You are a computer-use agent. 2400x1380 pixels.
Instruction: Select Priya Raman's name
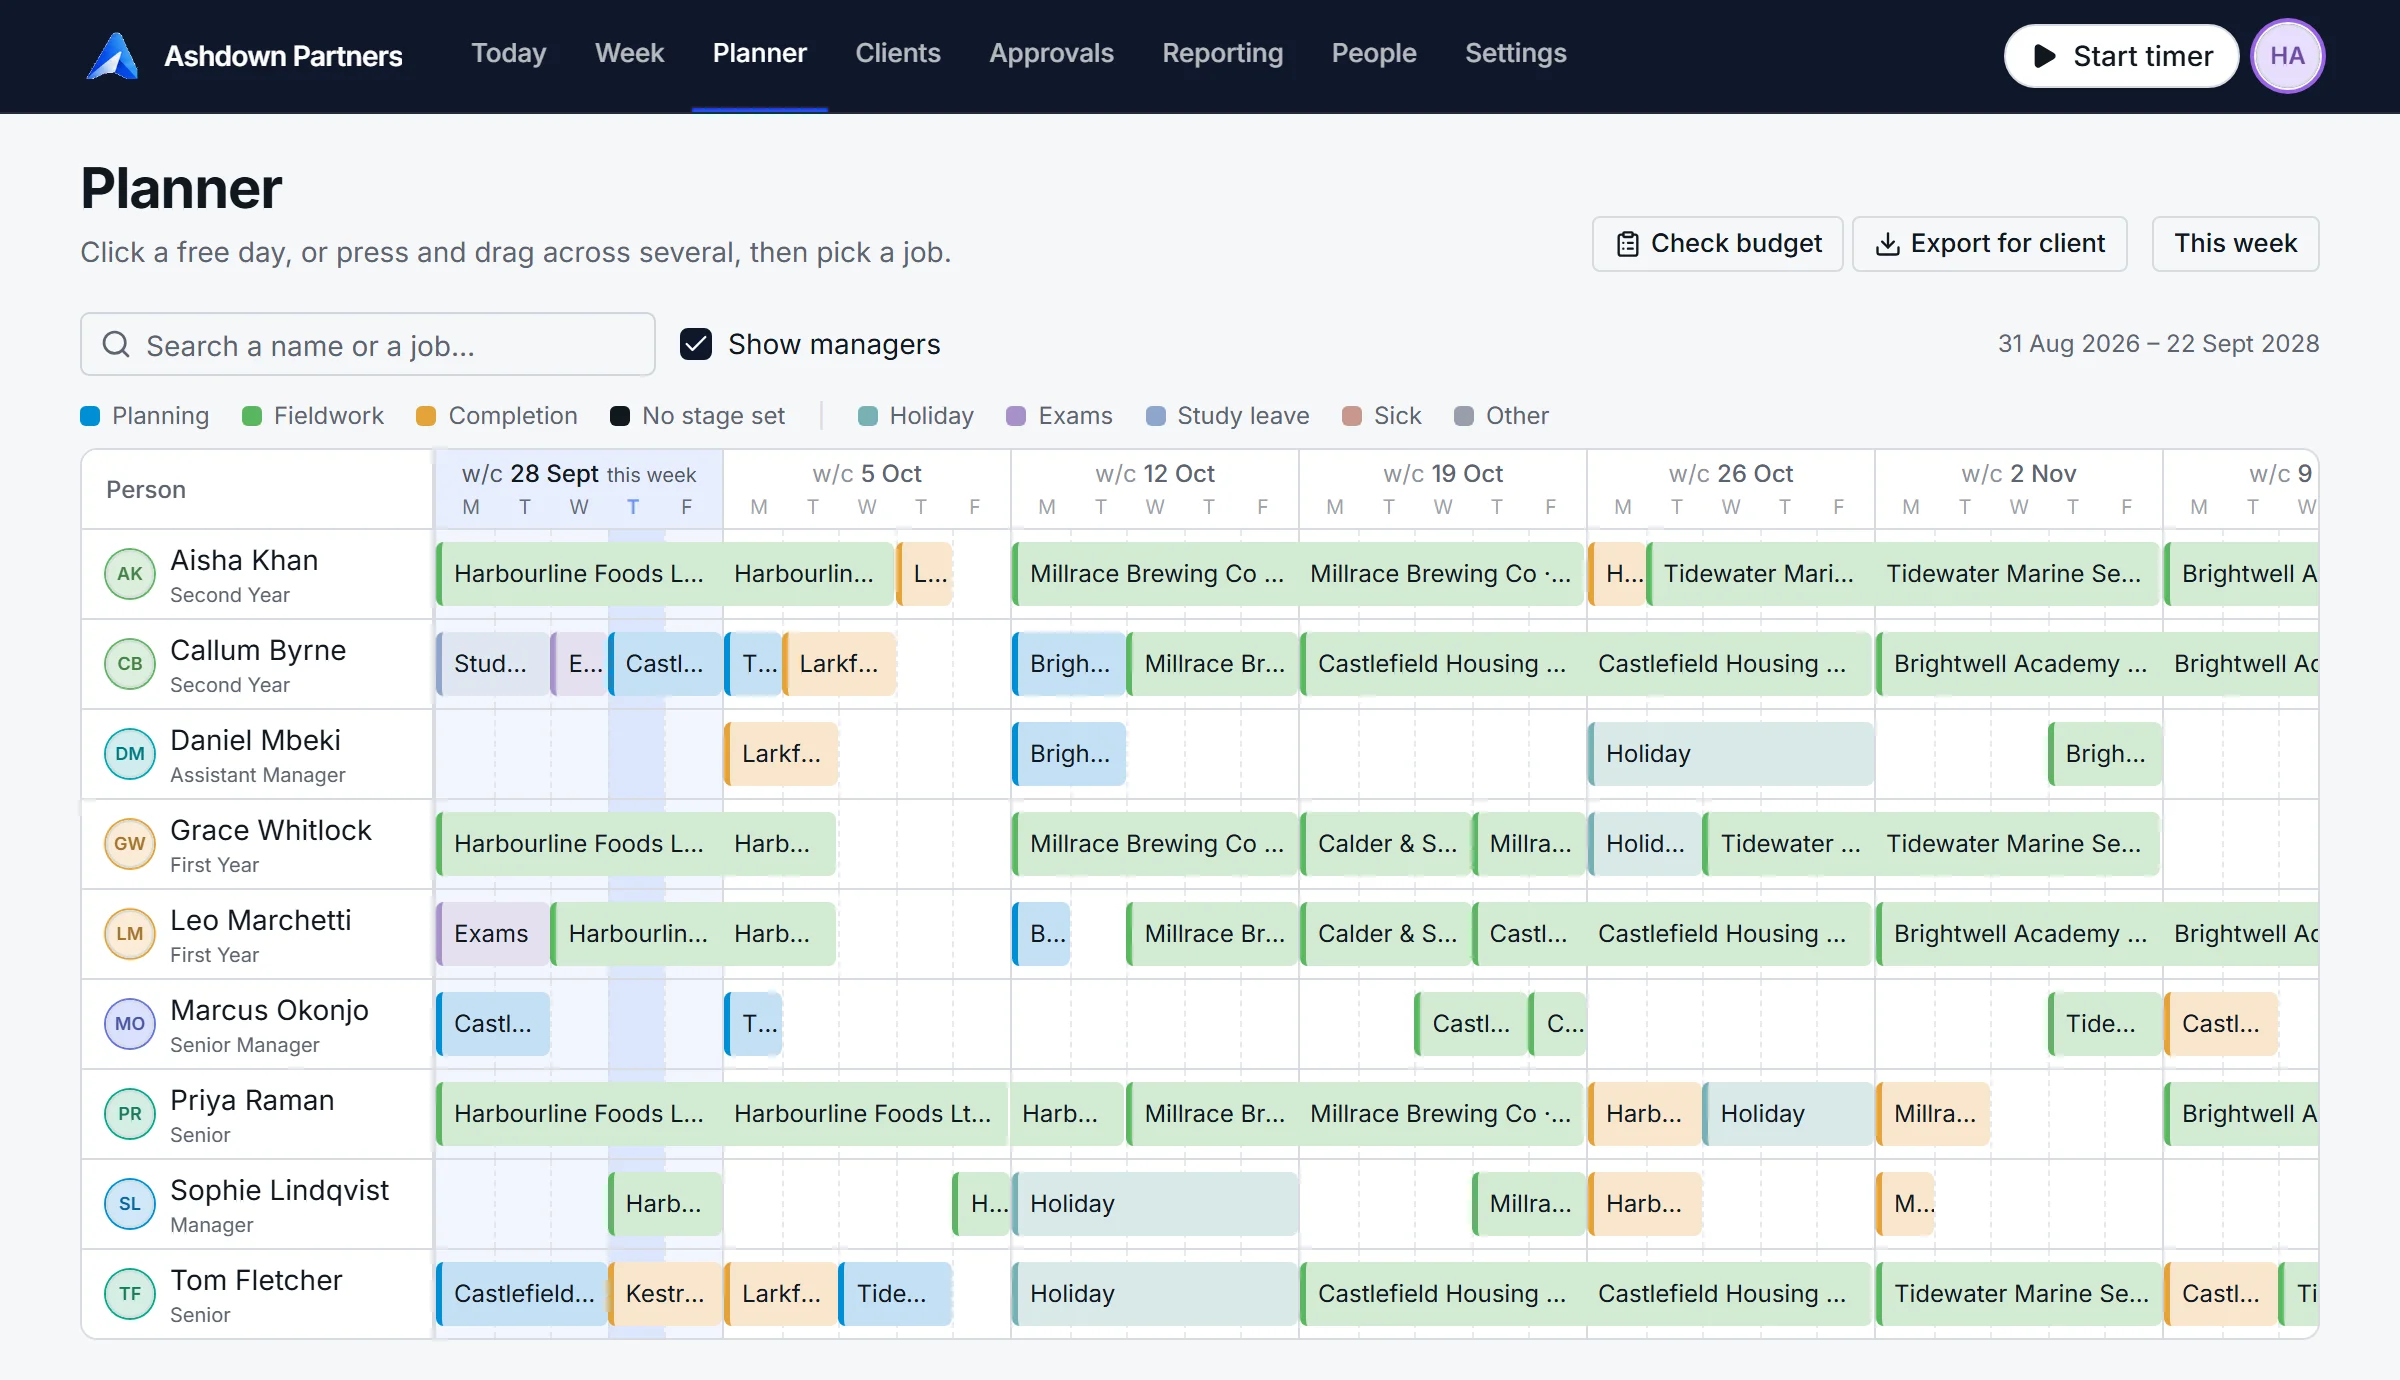pos(252,1101)
